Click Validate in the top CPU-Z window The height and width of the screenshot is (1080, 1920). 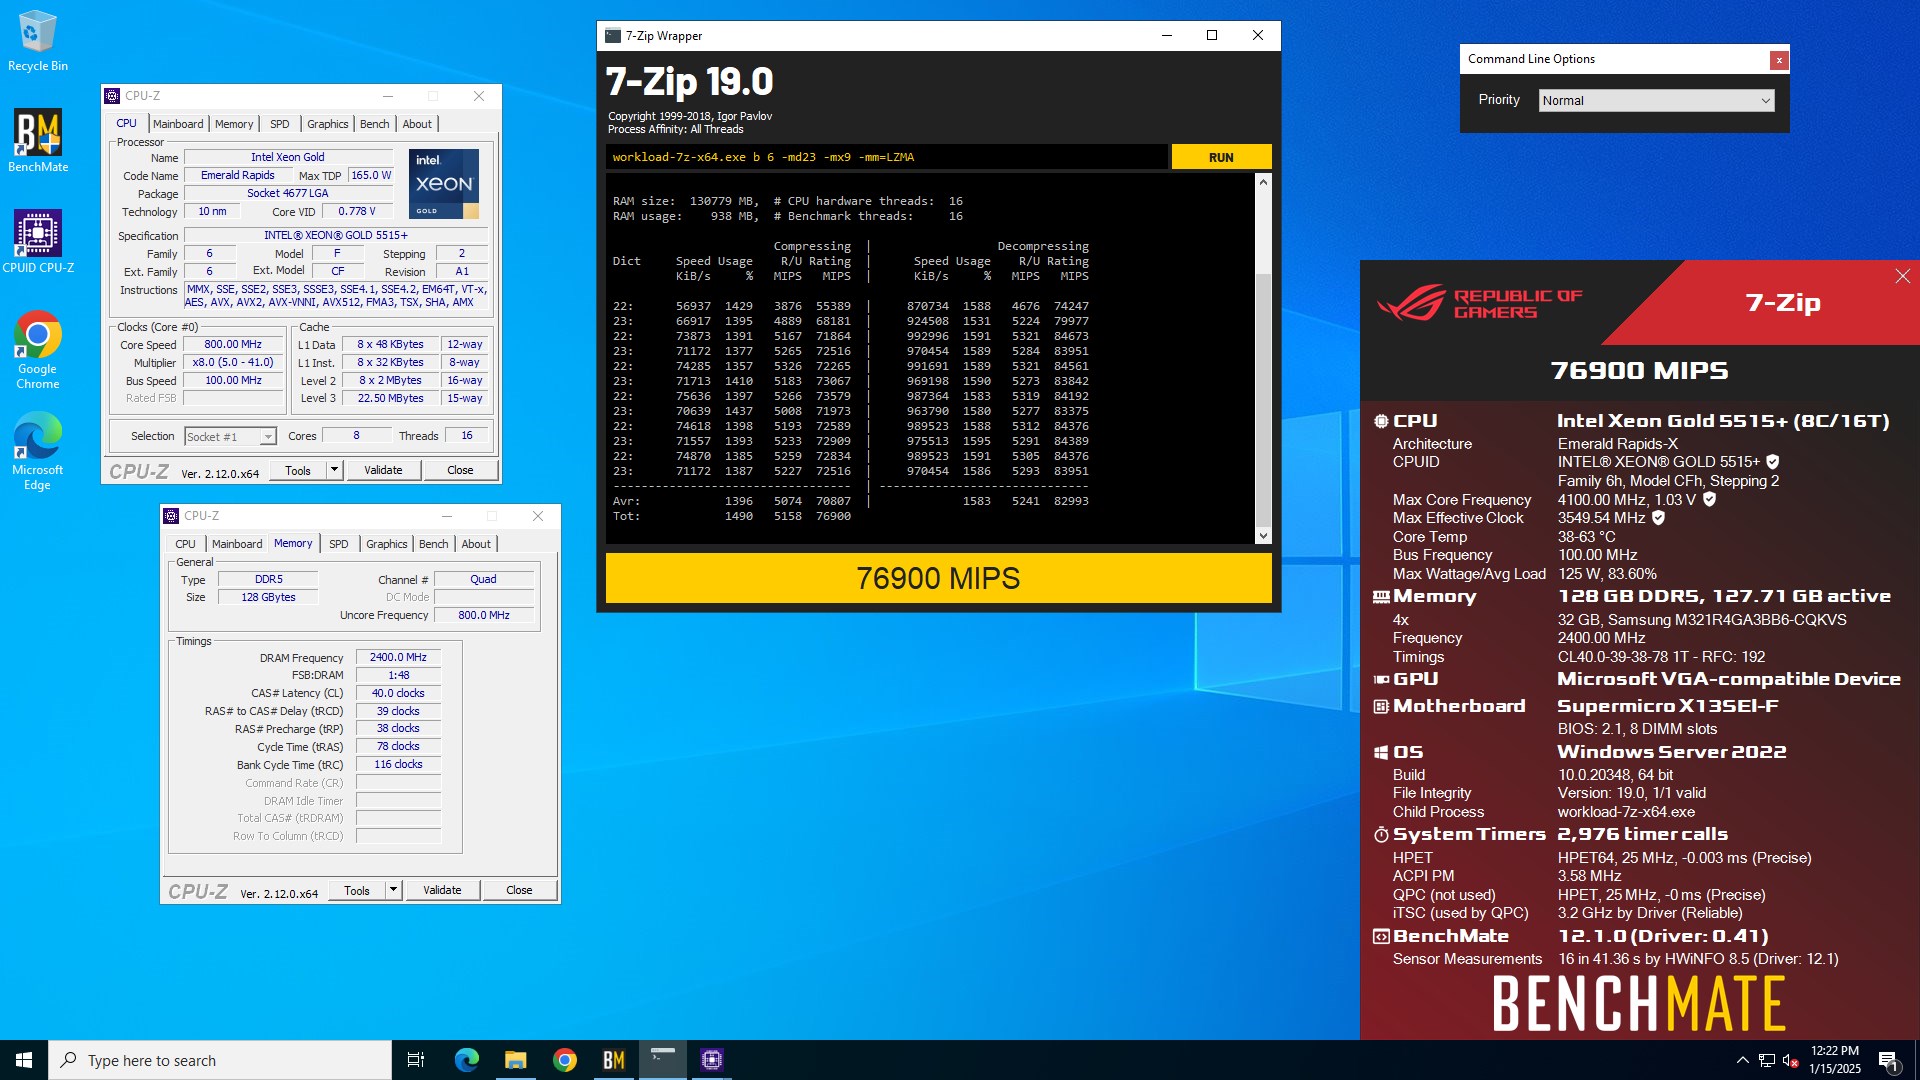pyautogui.click(x=383, y=470)
